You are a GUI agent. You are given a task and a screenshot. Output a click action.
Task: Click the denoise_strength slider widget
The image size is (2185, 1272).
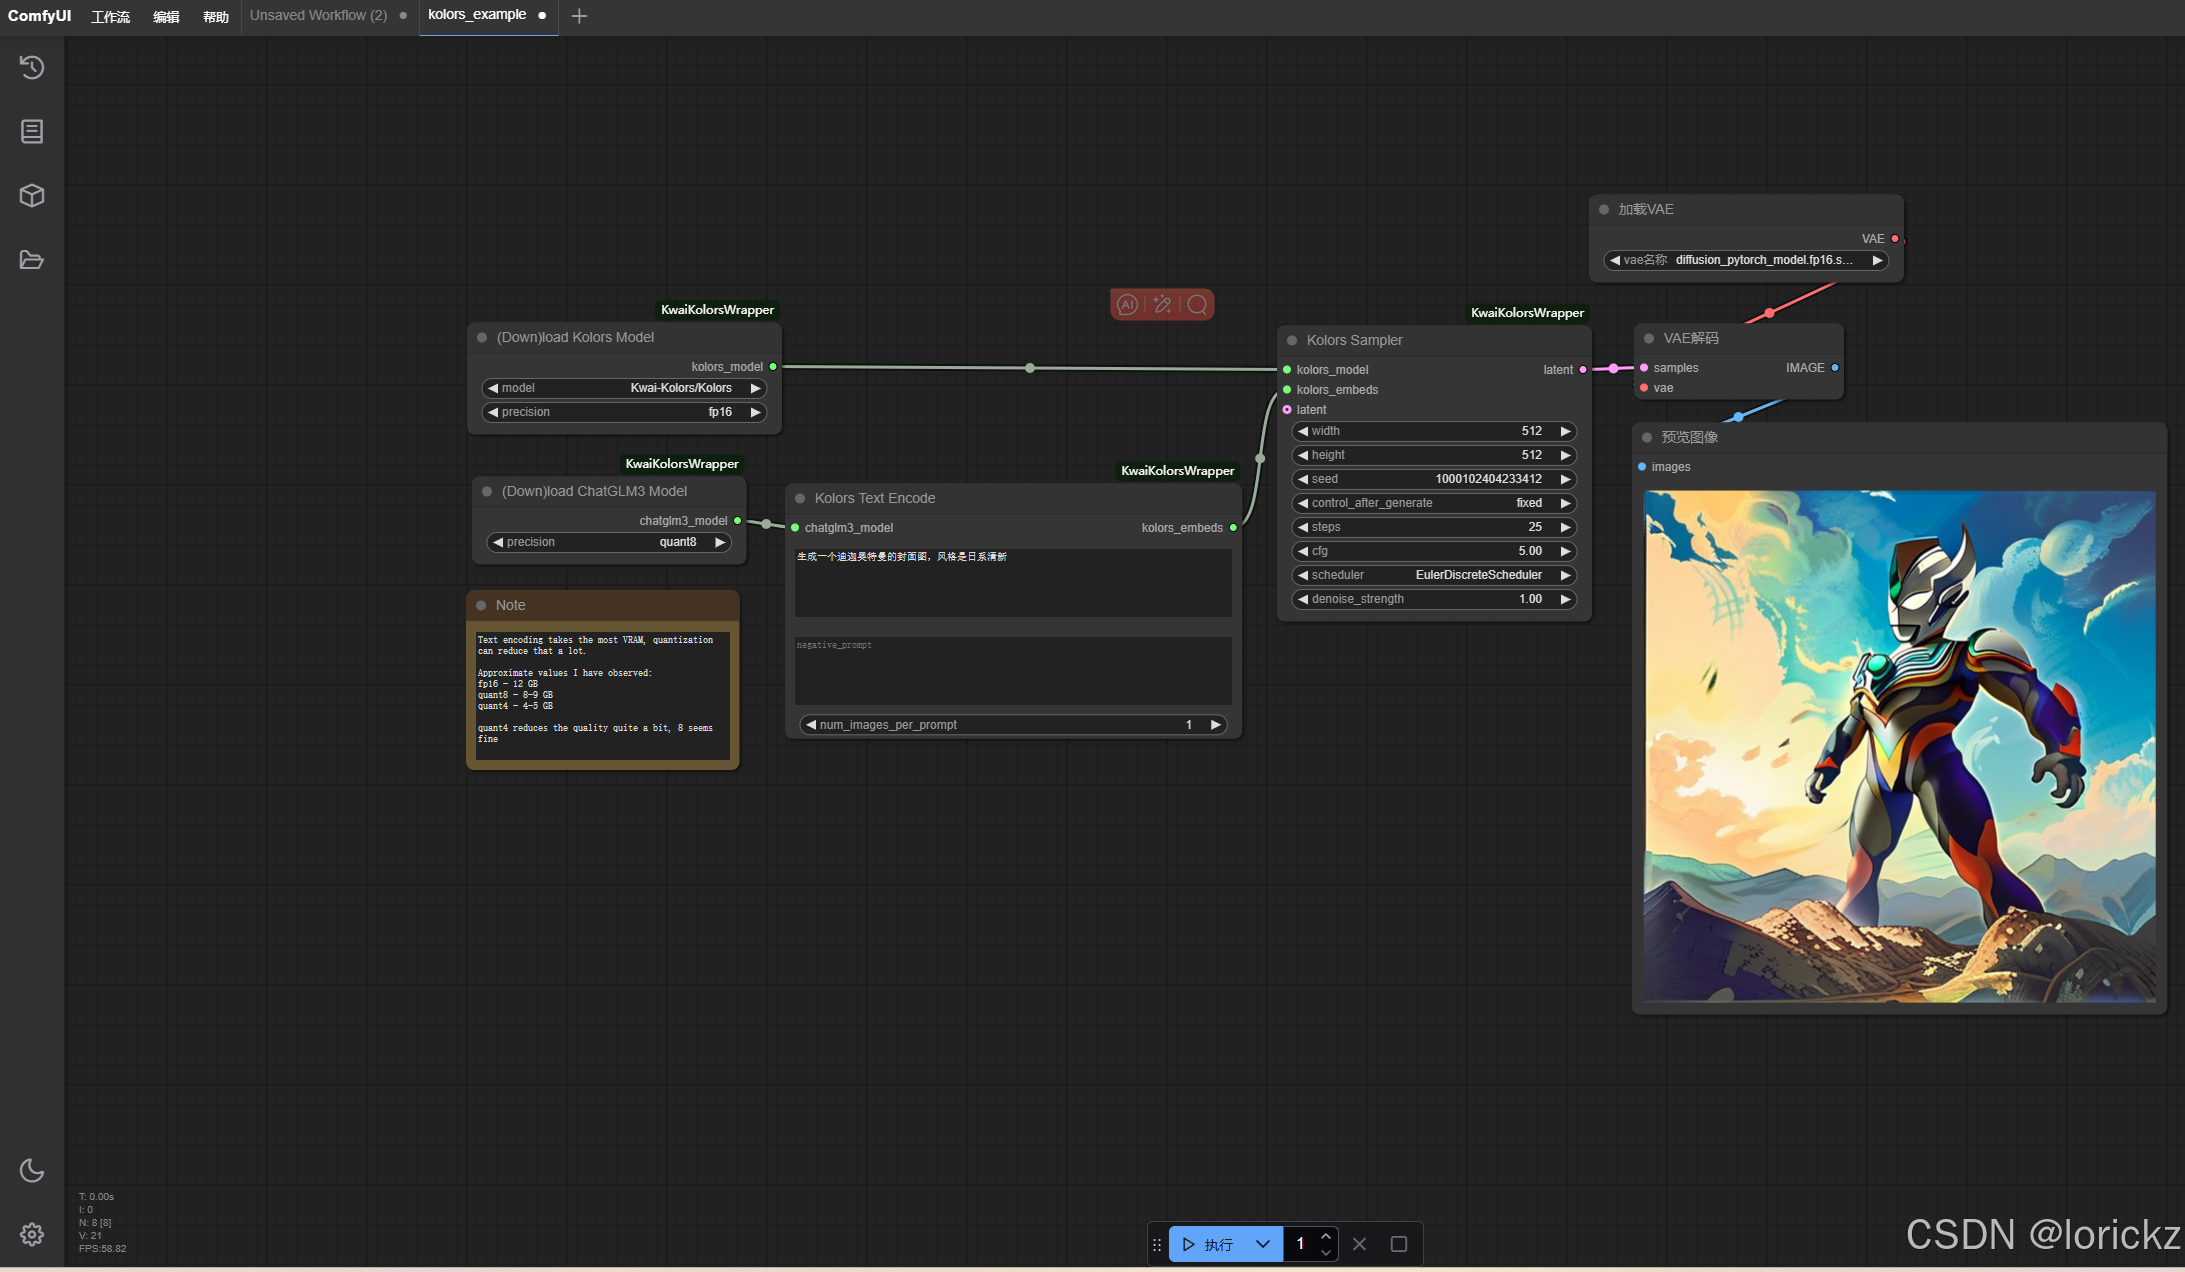(x=1434, y=599)
